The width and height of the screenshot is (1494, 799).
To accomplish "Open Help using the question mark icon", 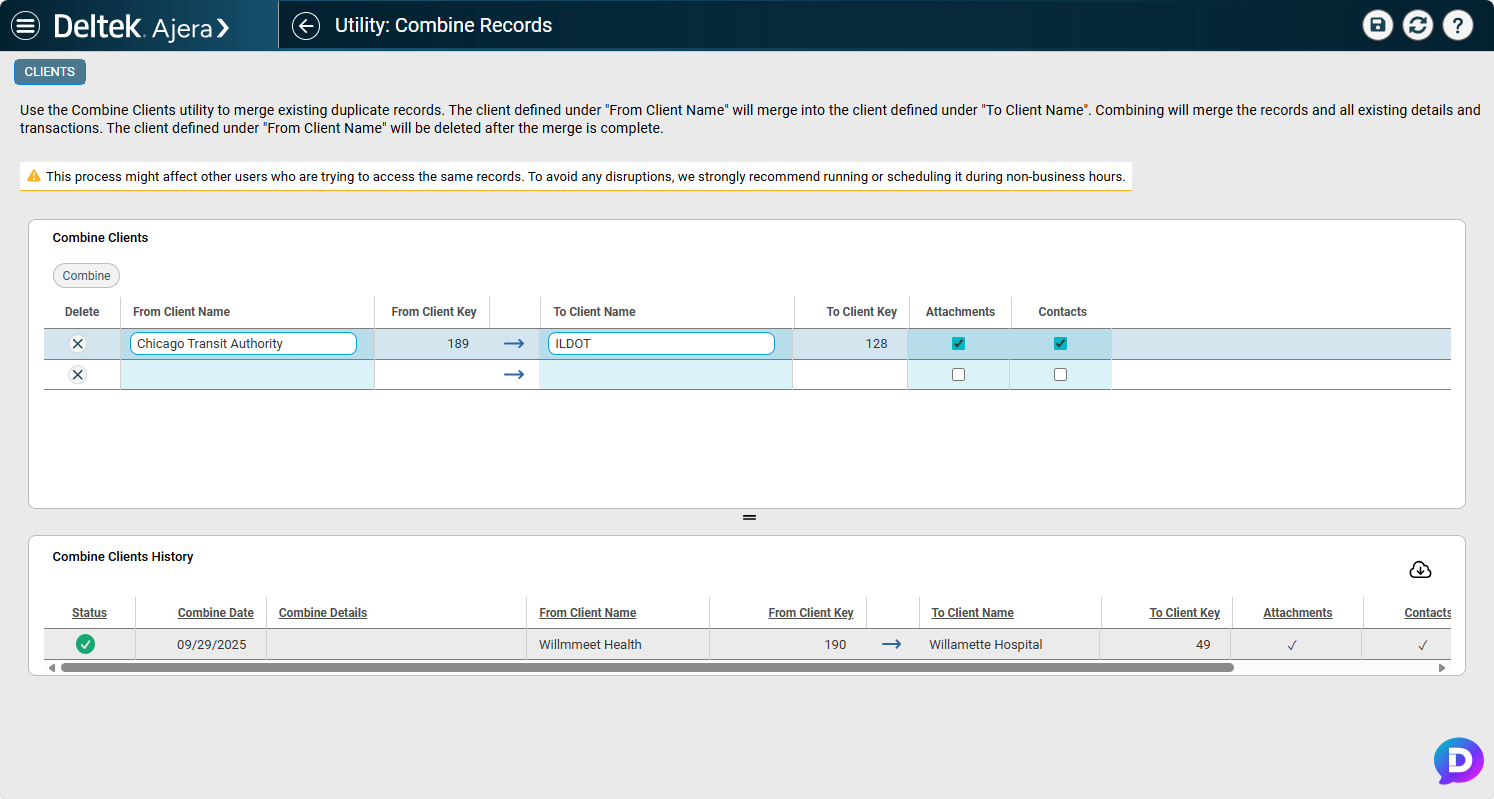I will (x=1458, y=25).
